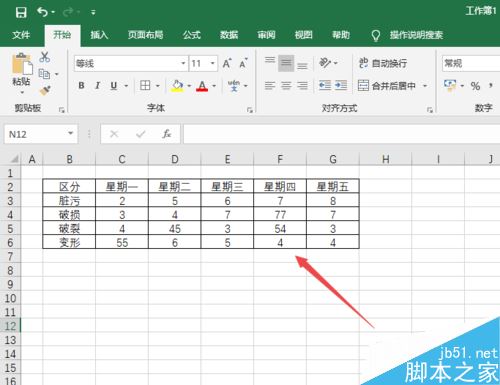The height and width of the screenshot is (385, 500).
Task: Click the Percent Style icon
Action: (475, 86)
